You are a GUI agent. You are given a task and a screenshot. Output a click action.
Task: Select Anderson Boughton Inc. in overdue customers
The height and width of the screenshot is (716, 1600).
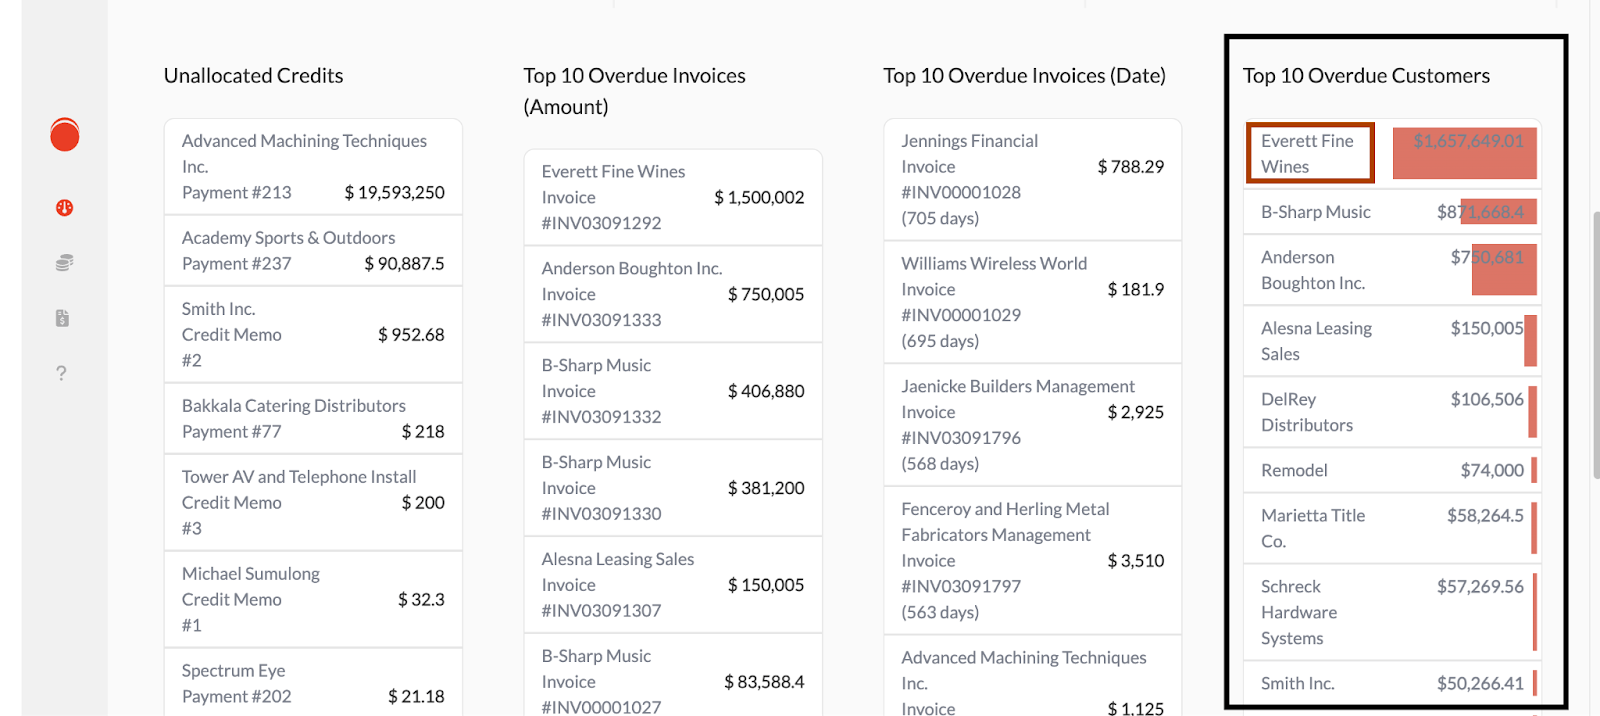(1392, 270)
